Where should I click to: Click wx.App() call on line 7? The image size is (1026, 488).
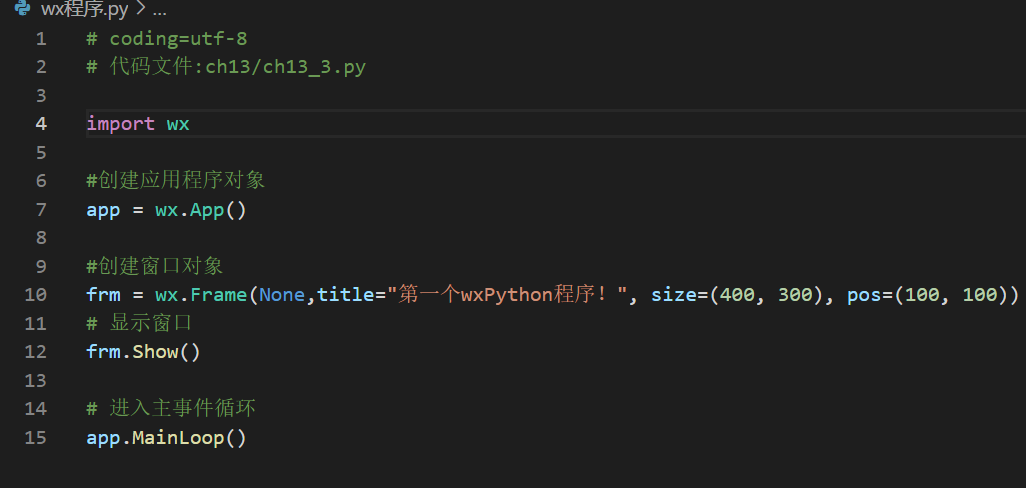[x=200, y=210]
